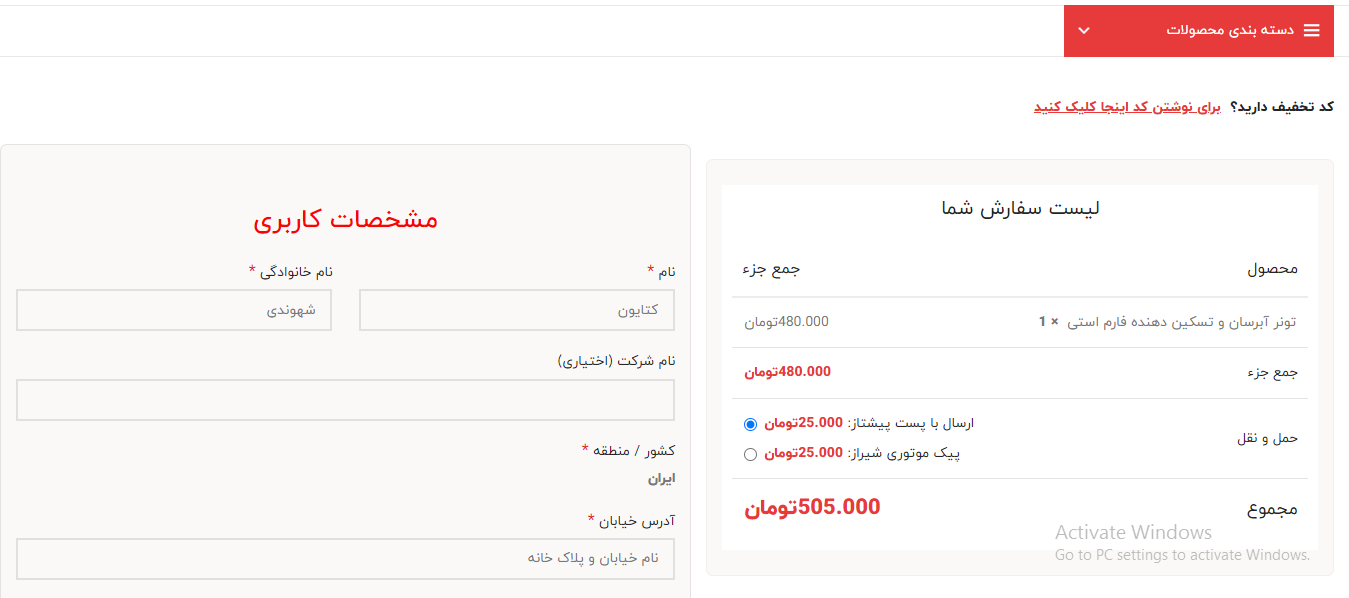Click the hamburger menu icon beside دسته بندی محصولات
1349x598 pixels.
coord(1311,30)
